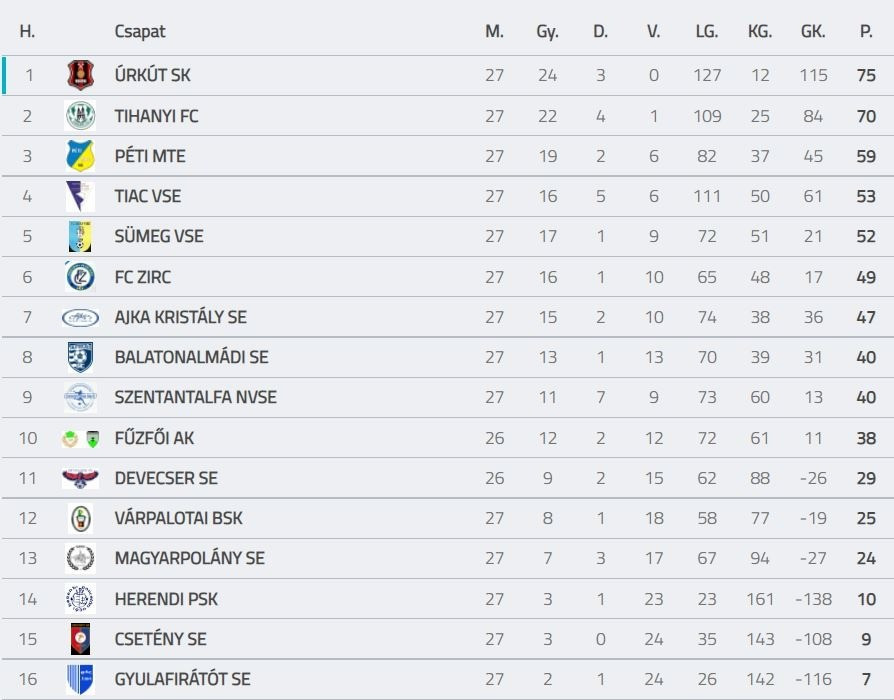
Task: Click the GYULAFIRÁTÓT SE striped crest
Action: tap(80, 679)
